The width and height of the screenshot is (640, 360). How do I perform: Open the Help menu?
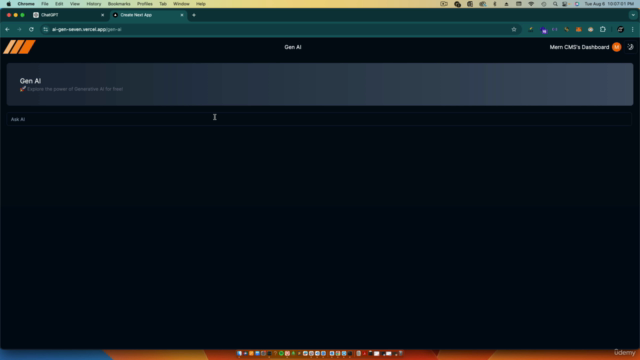201,4
